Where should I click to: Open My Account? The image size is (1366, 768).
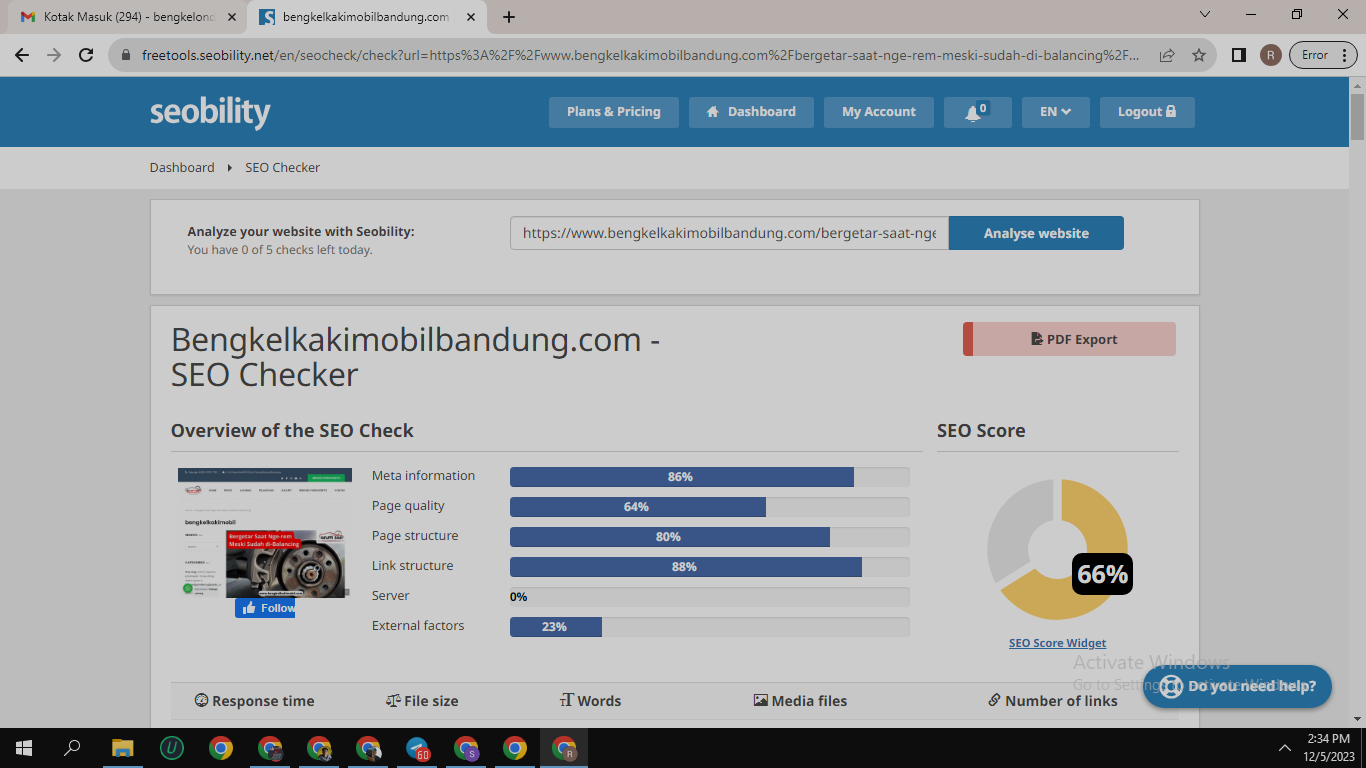(x=879, y=112)
